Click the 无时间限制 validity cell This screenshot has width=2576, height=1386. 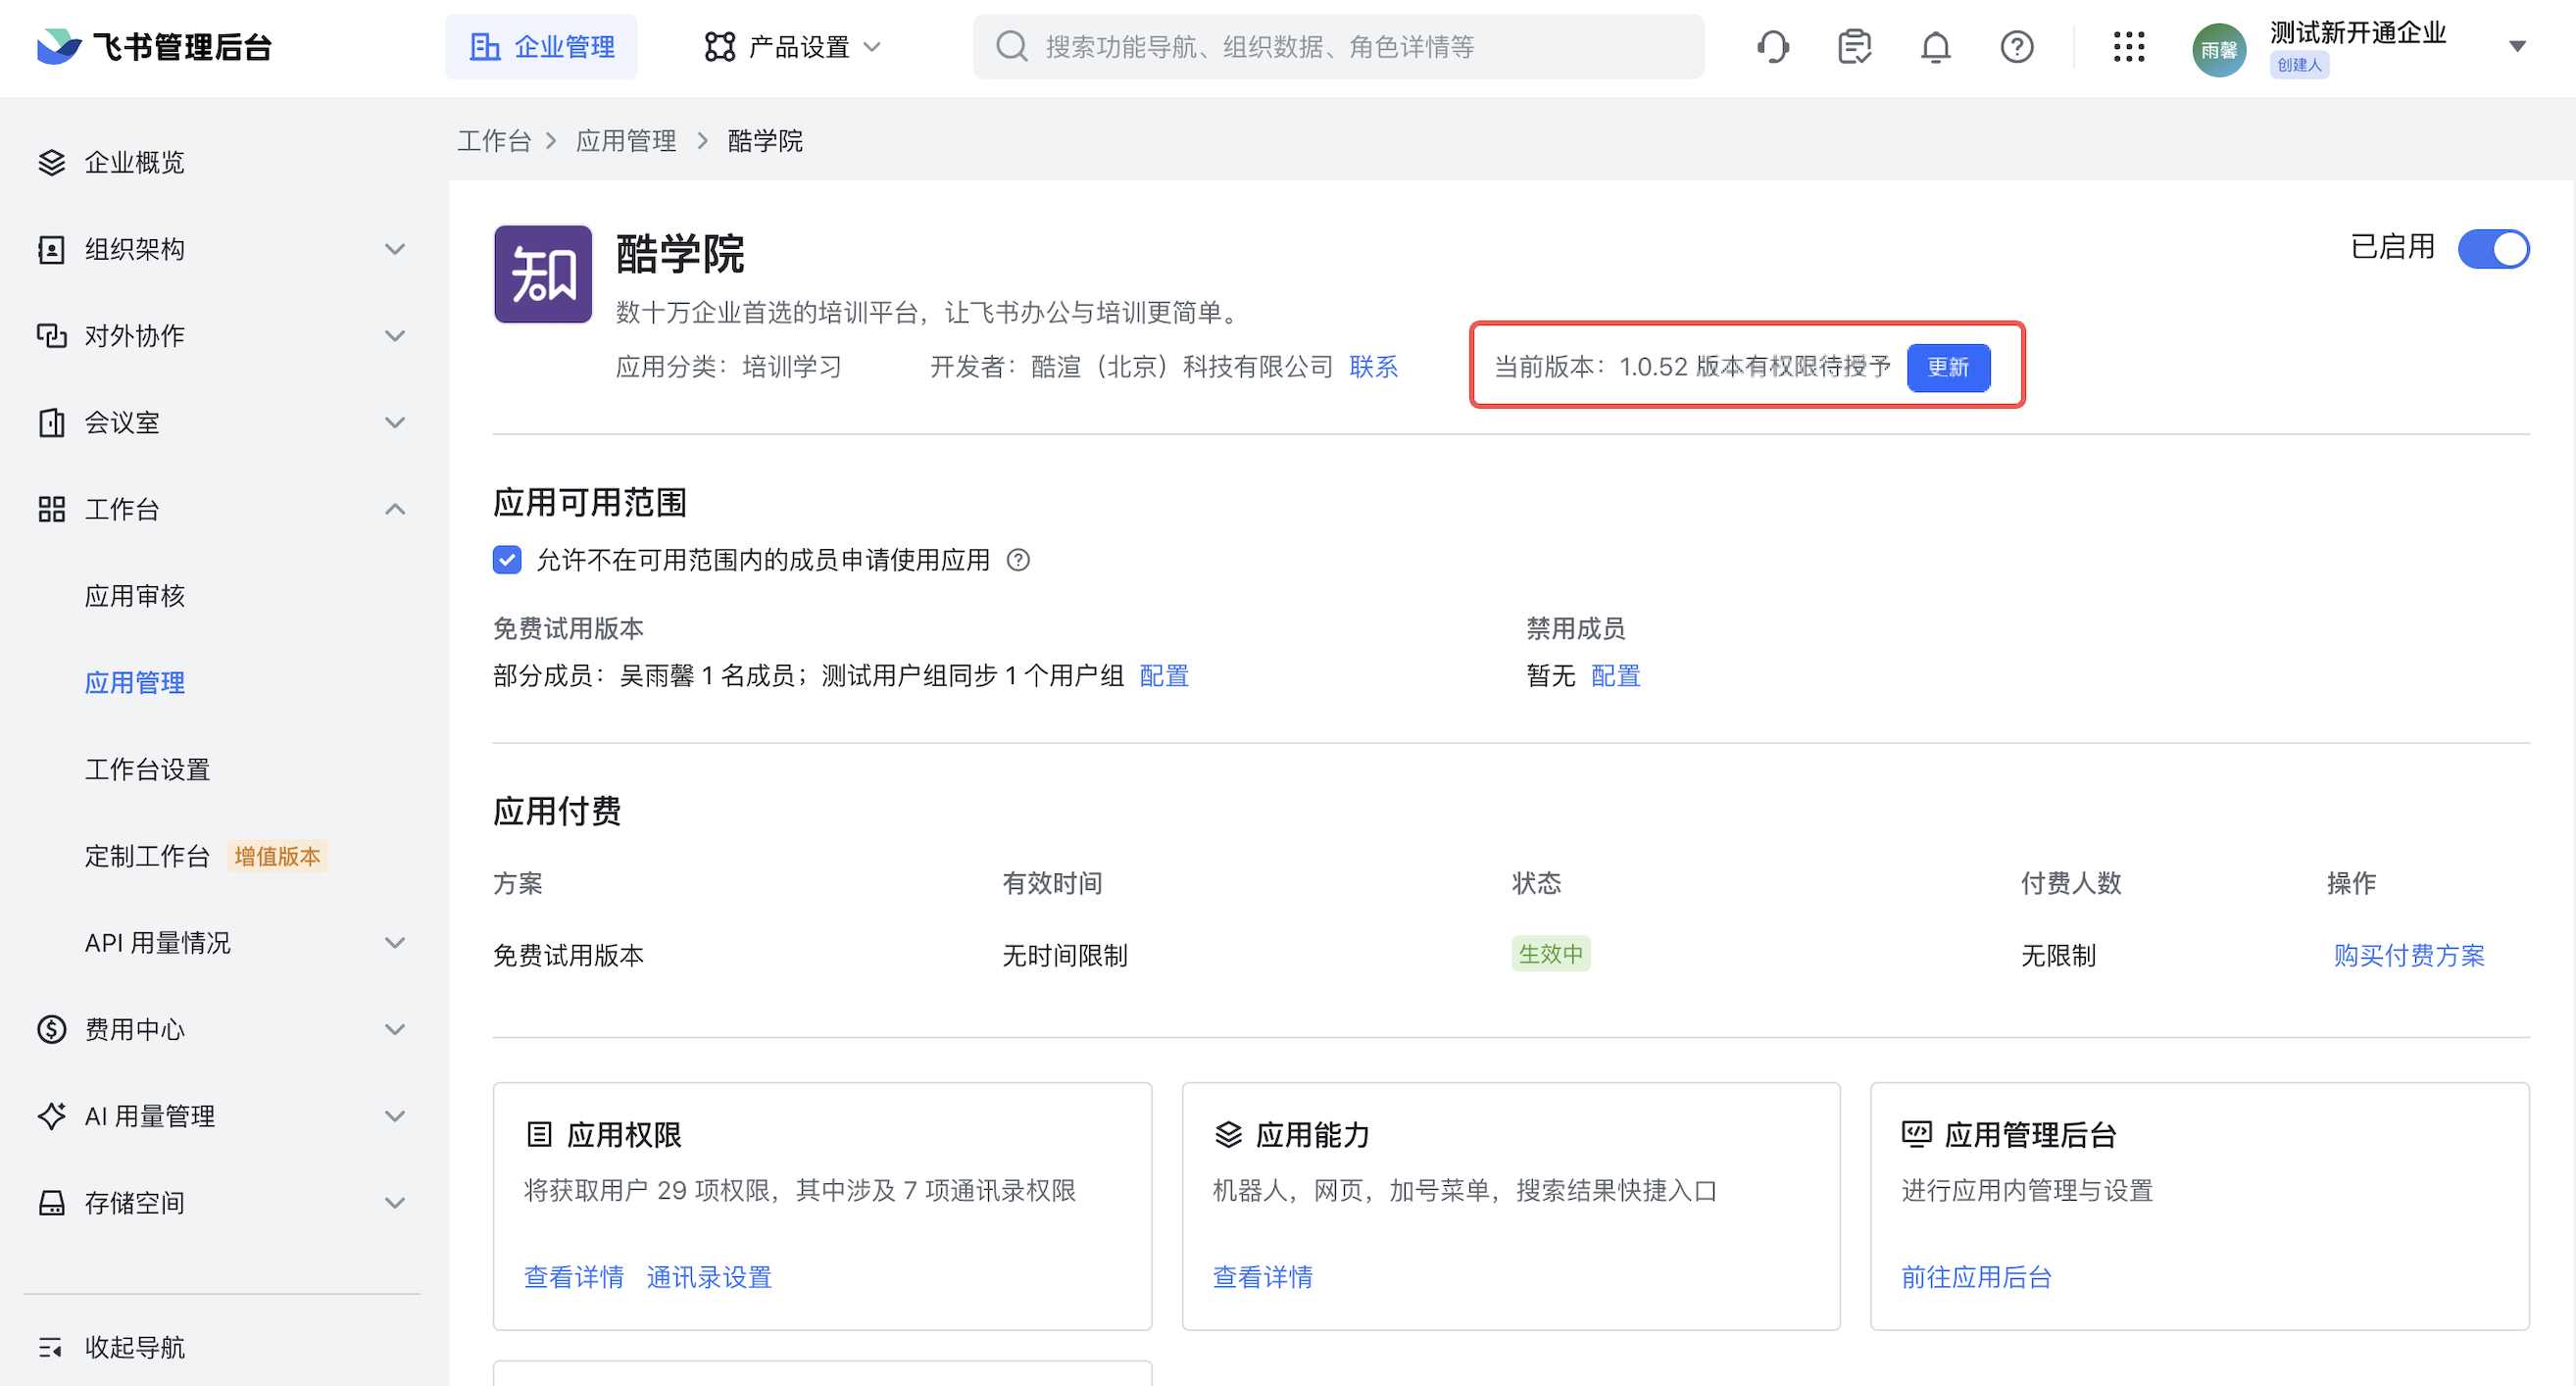pyautogui.click(x=1065, y=955)
